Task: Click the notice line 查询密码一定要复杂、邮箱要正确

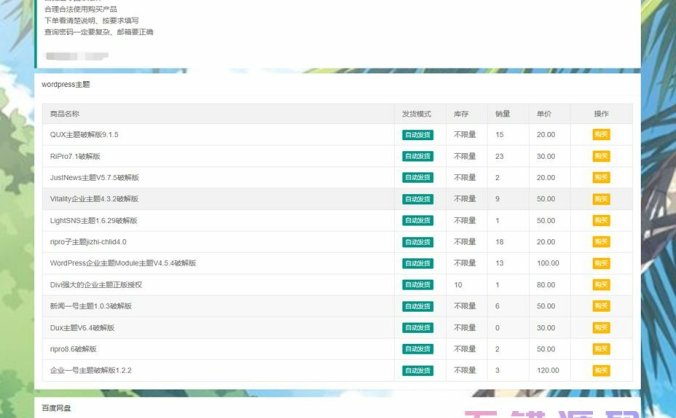Action: coord(99,32)
